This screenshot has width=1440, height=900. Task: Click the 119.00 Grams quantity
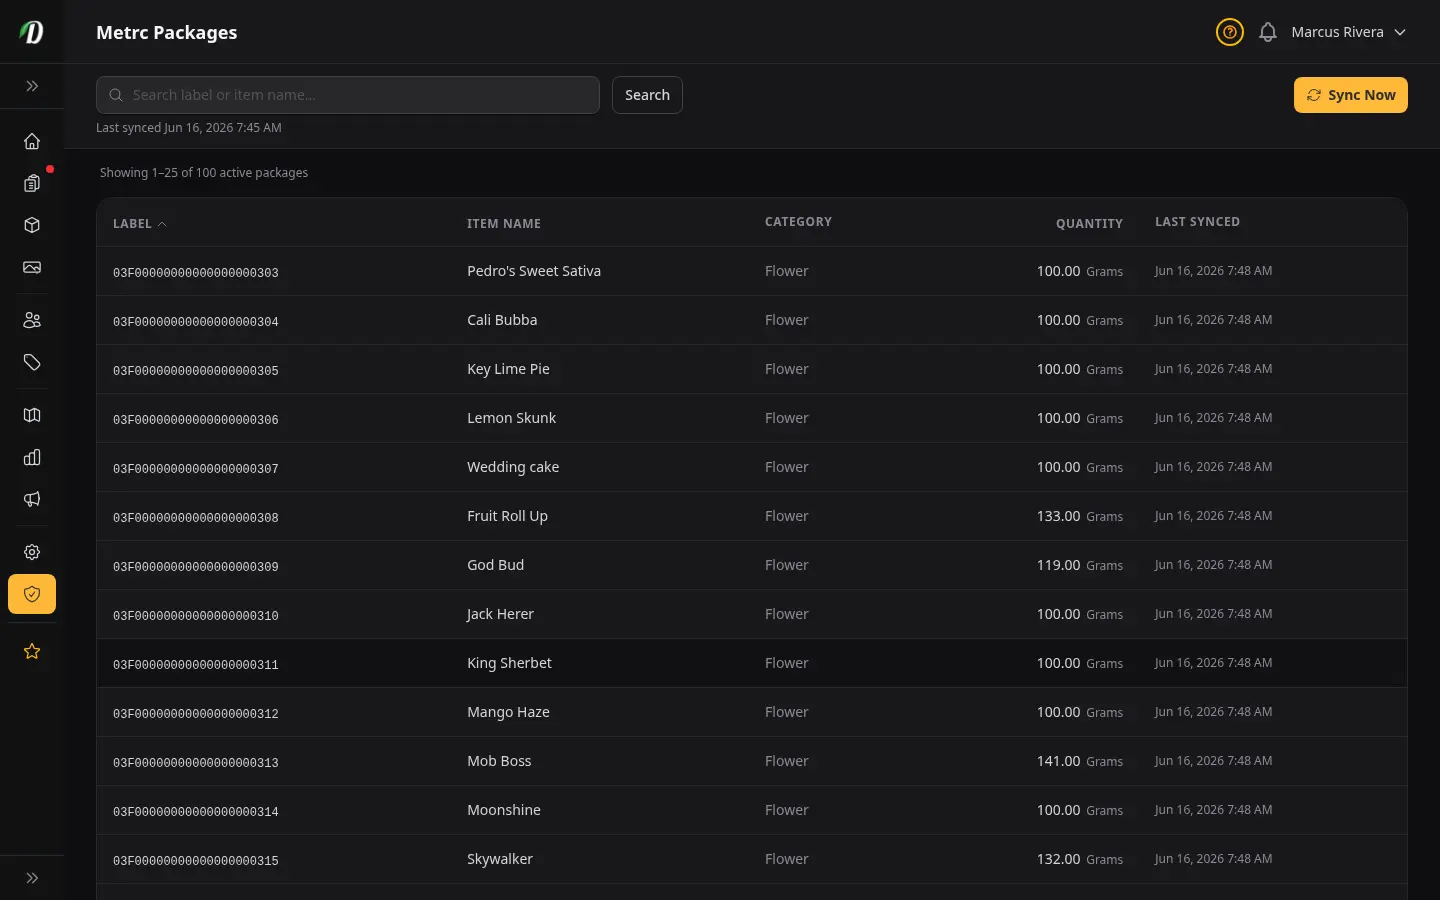pos(1079,565)
